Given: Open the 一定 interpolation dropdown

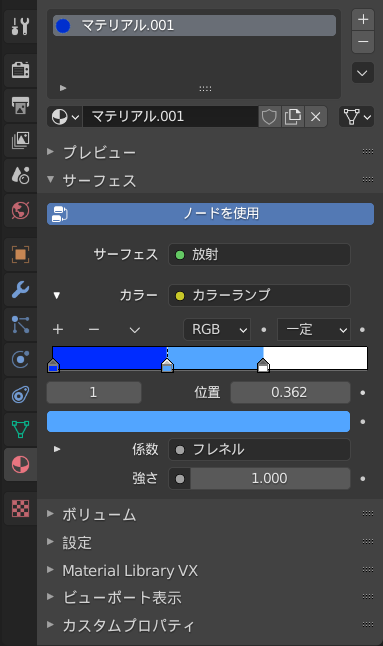Looking at the screenshot, I should tap(314, 330).
